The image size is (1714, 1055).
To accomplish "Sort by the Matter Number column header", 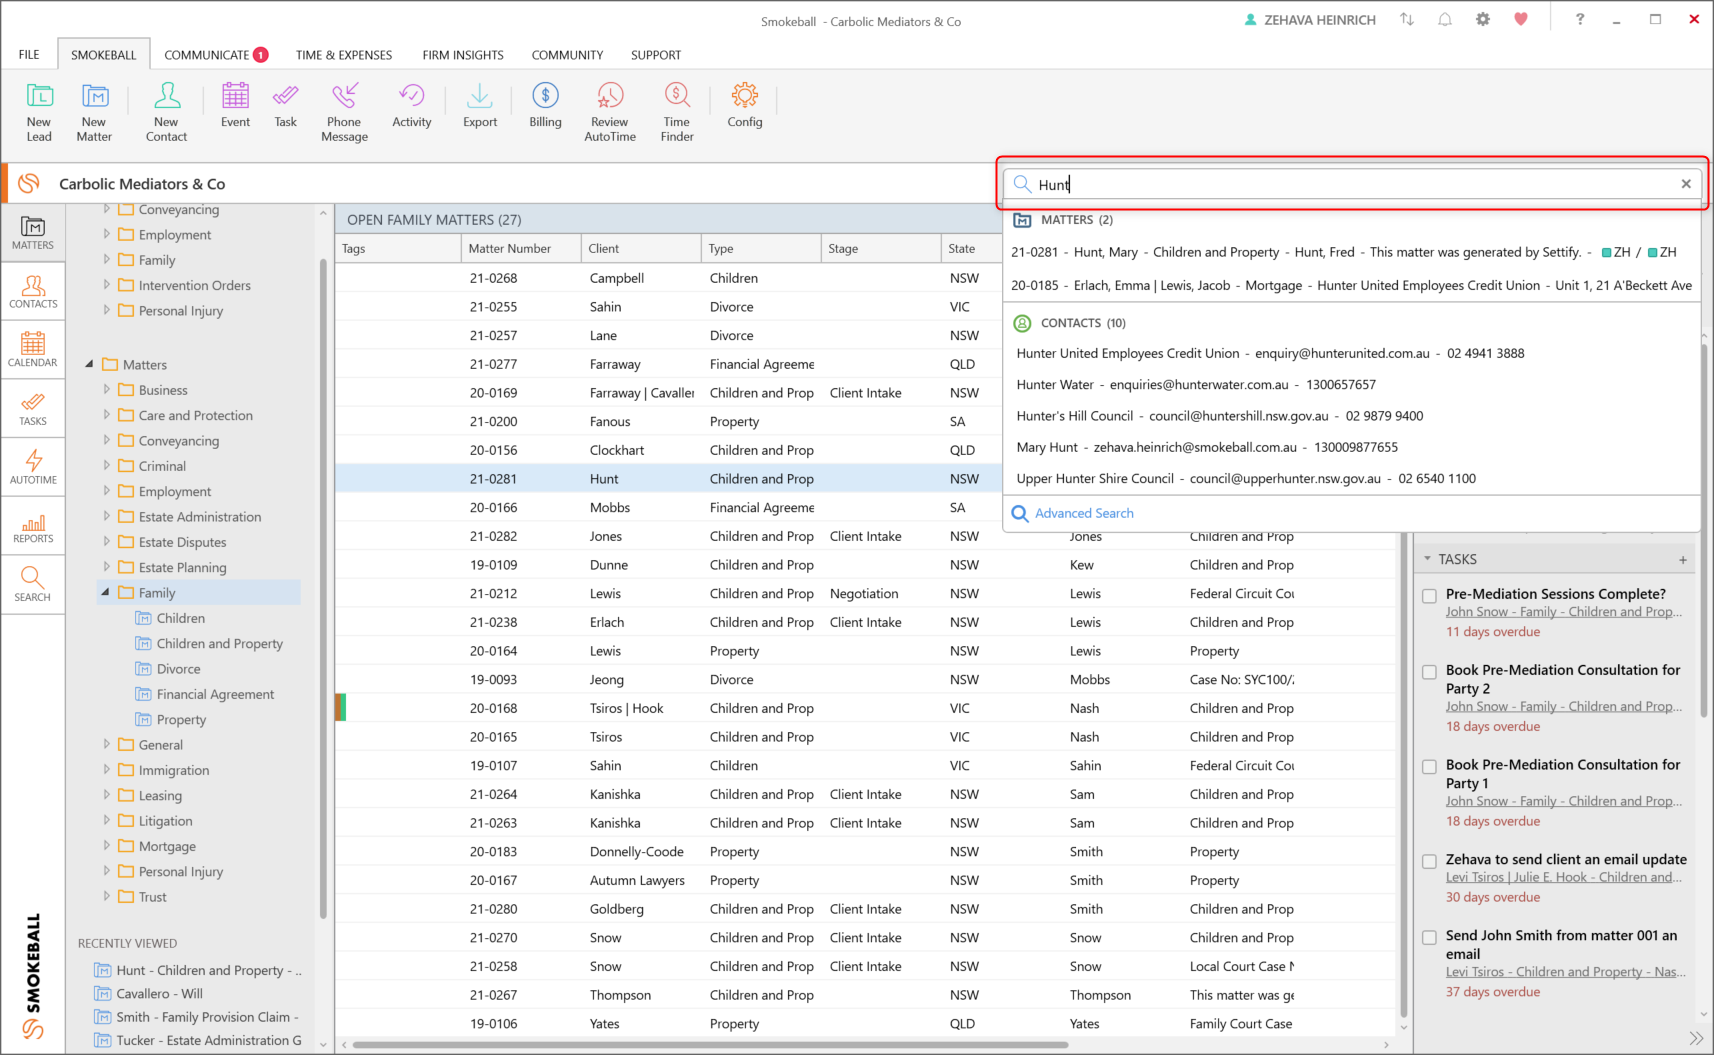I will tap(520, 249).
